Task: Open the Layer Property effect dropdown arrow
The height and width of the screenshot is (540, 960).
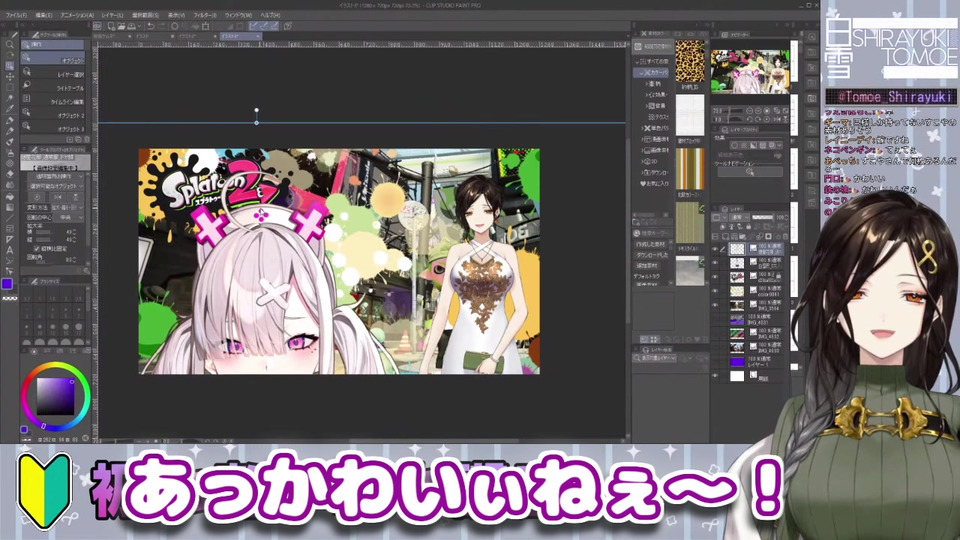Action: click(x=779, y=145)
